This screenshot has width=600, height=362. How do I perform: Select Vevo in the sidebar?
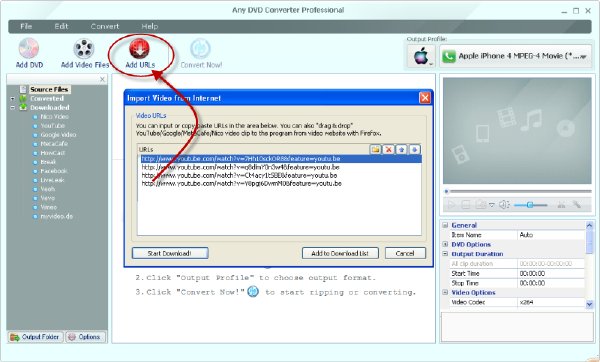coord(48,198)
